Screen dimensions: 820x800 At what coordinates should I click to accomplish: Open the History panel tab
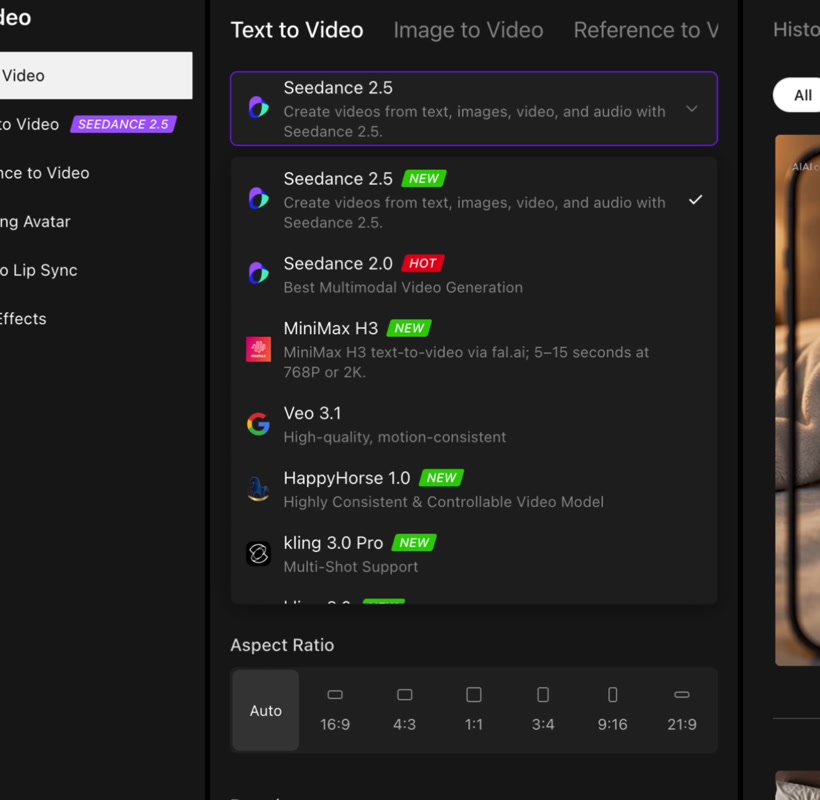click(796, 29)
